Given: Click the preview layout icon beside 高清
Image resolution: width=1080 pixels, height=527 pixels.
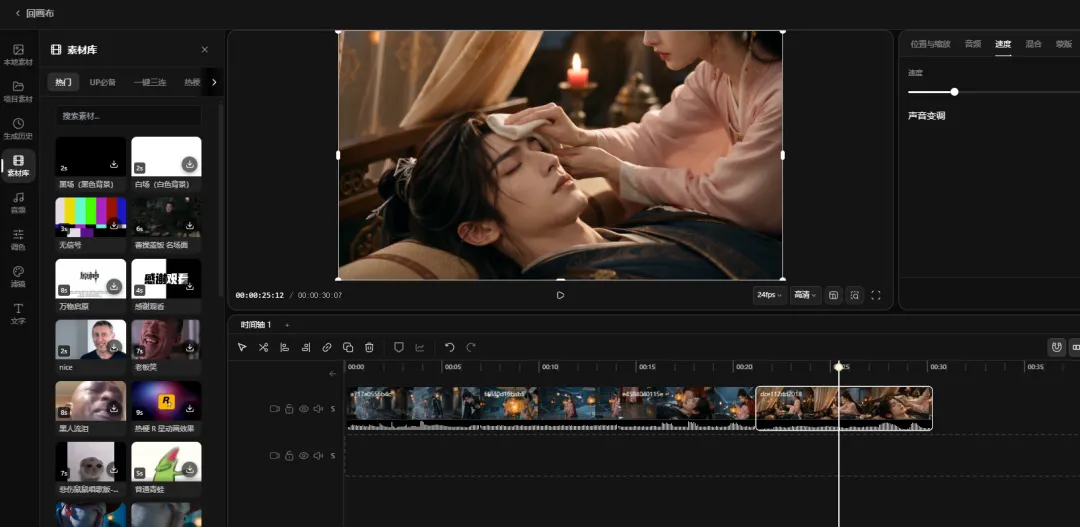Looking at the screenshot, I should point(833,295).
